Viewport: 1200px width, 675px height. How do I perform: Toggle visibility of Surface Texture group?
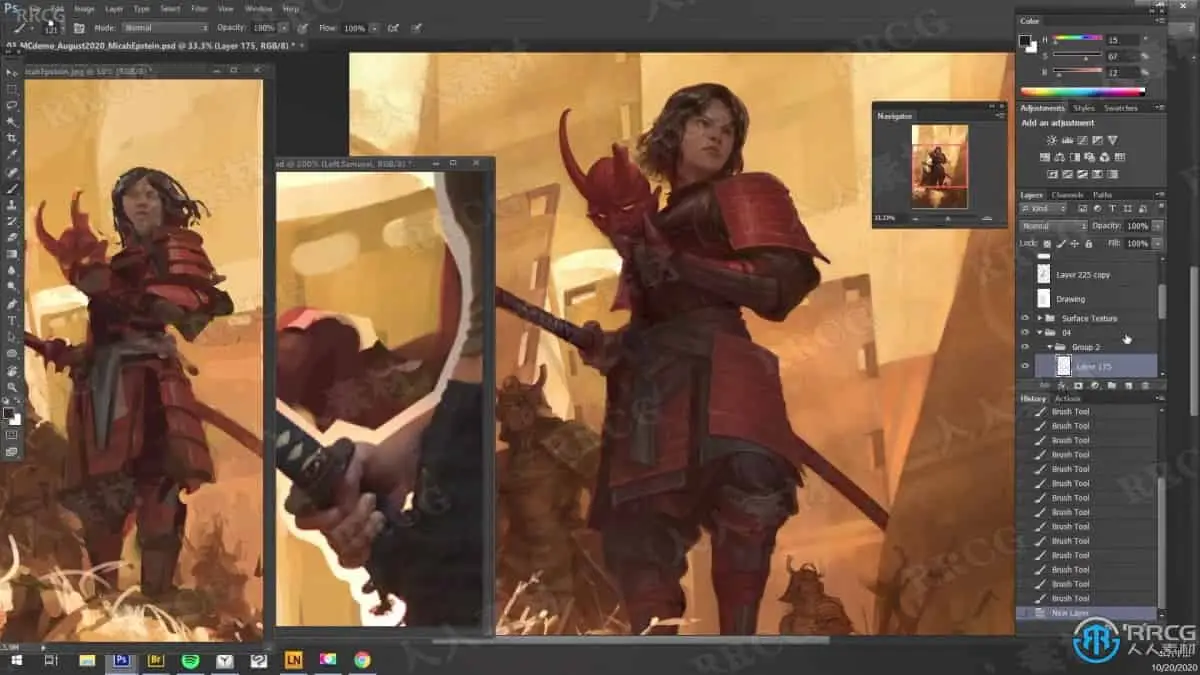(1024, 318)
